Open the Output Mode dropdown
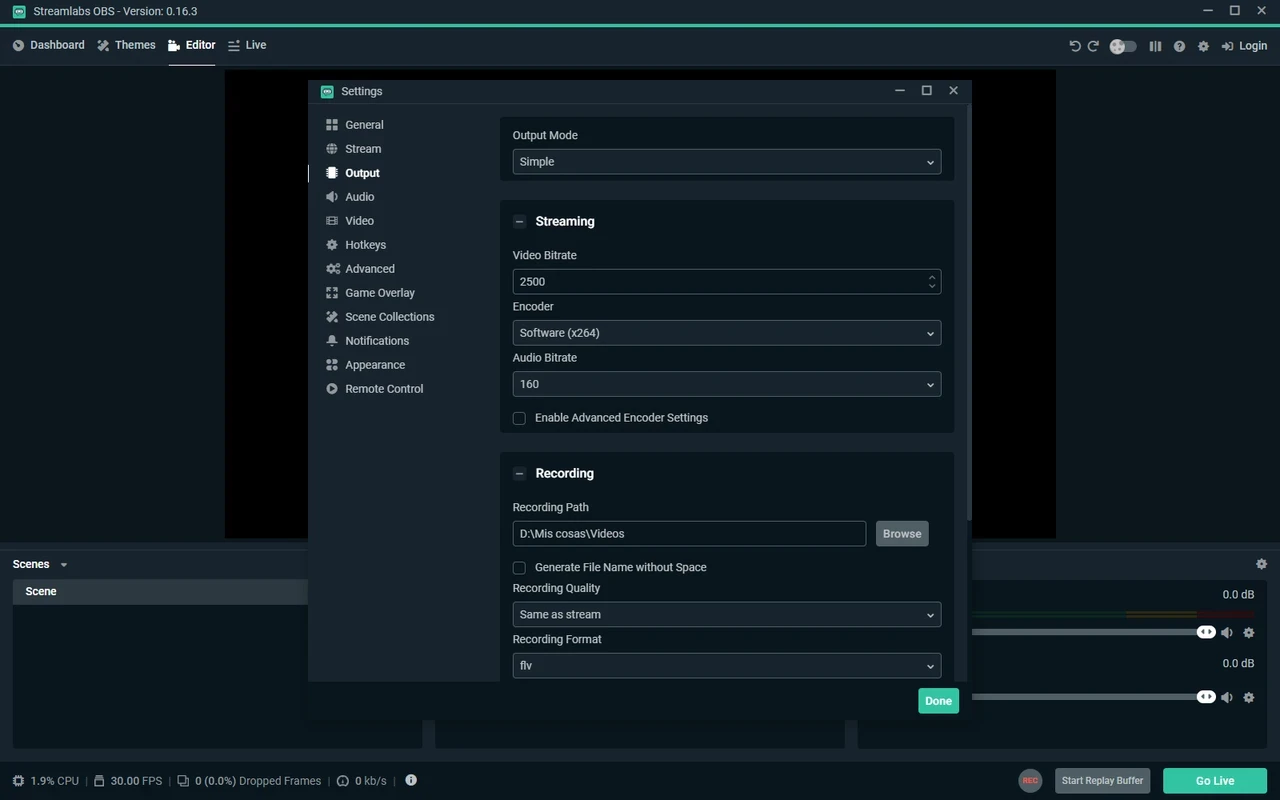This screenshot has height=800, width=1280. coord(726,162)
